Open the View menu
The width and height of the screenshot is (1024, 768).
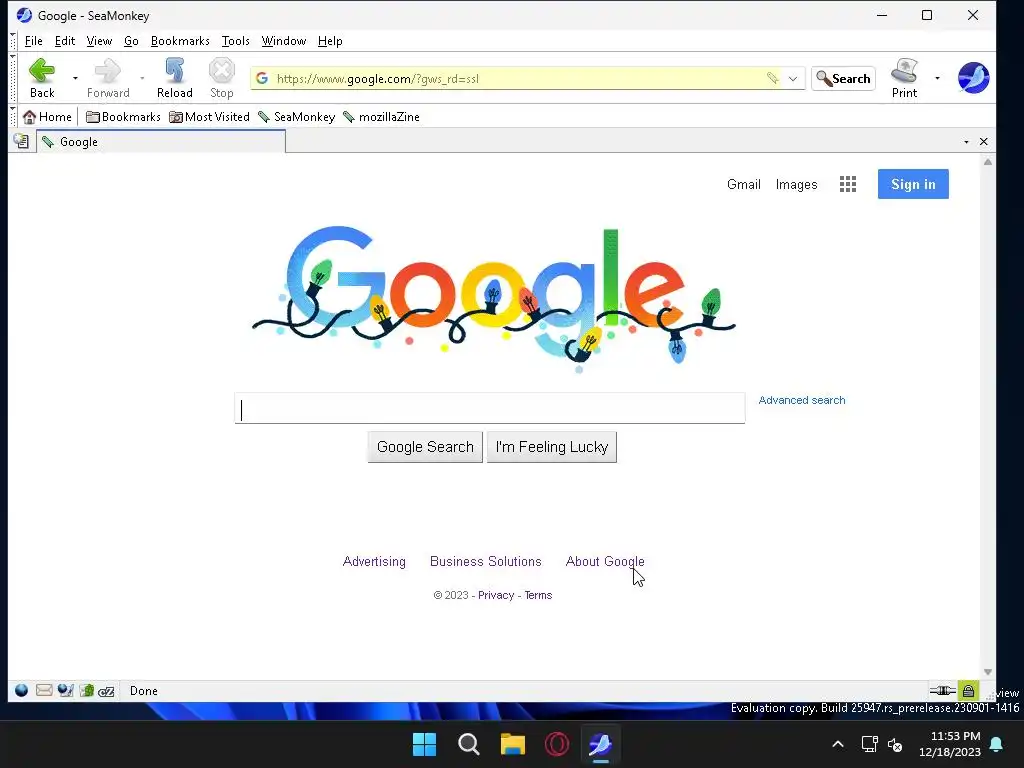99,40
